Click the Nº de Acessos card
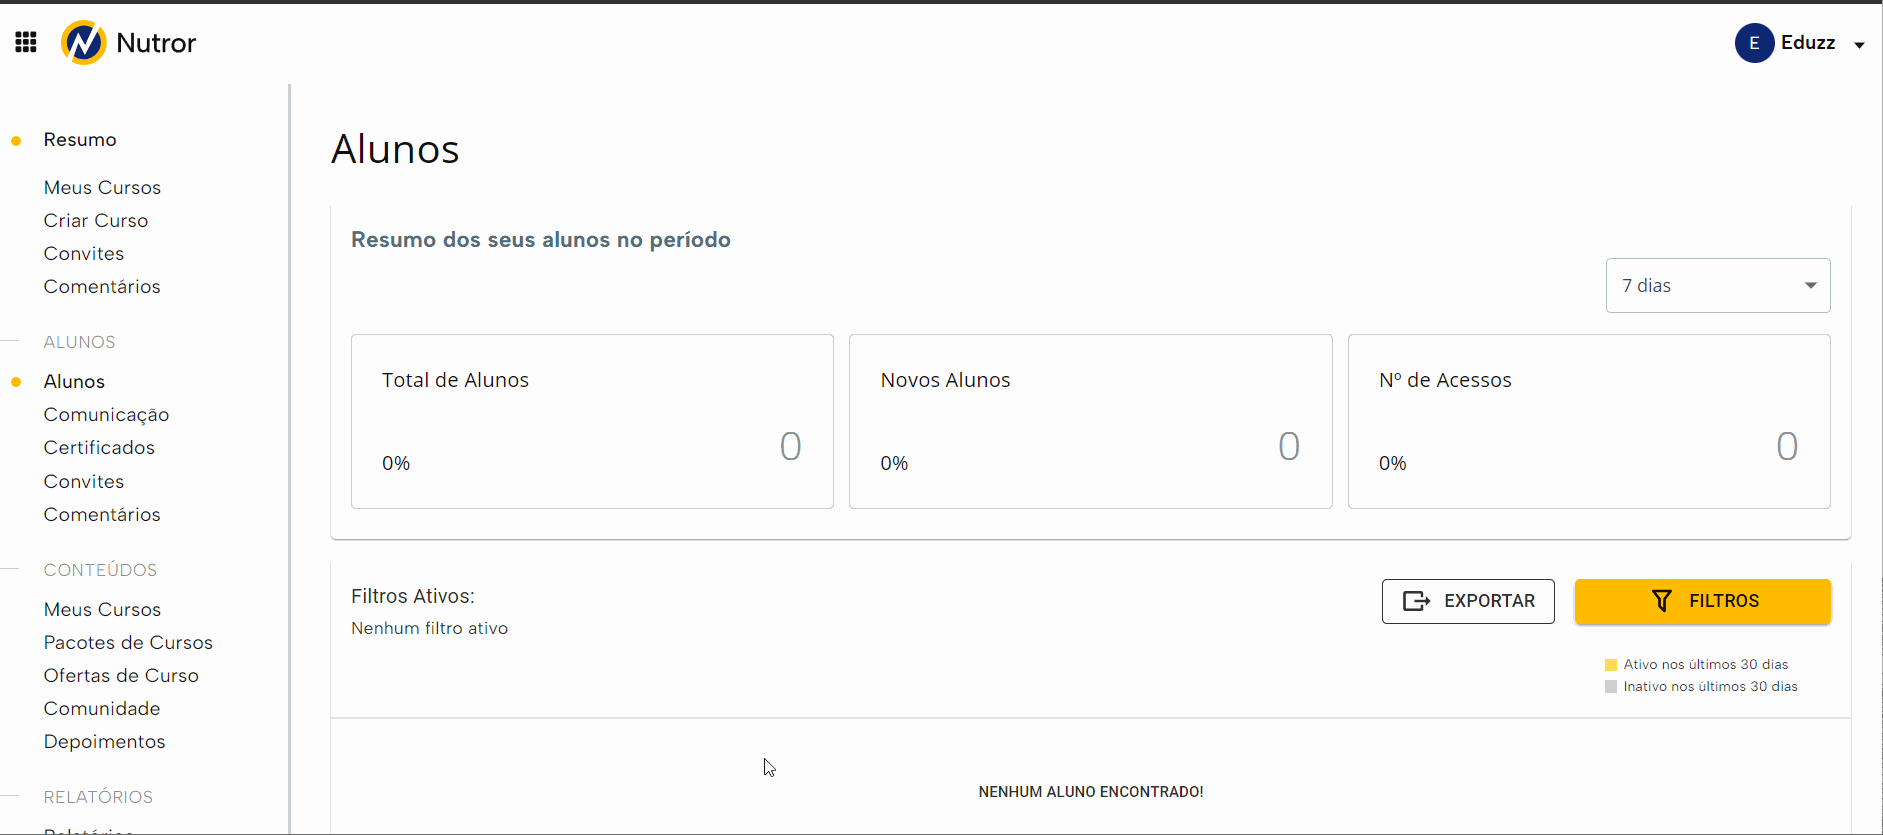The image size is (1883, 835). [x=1588, y=421]
